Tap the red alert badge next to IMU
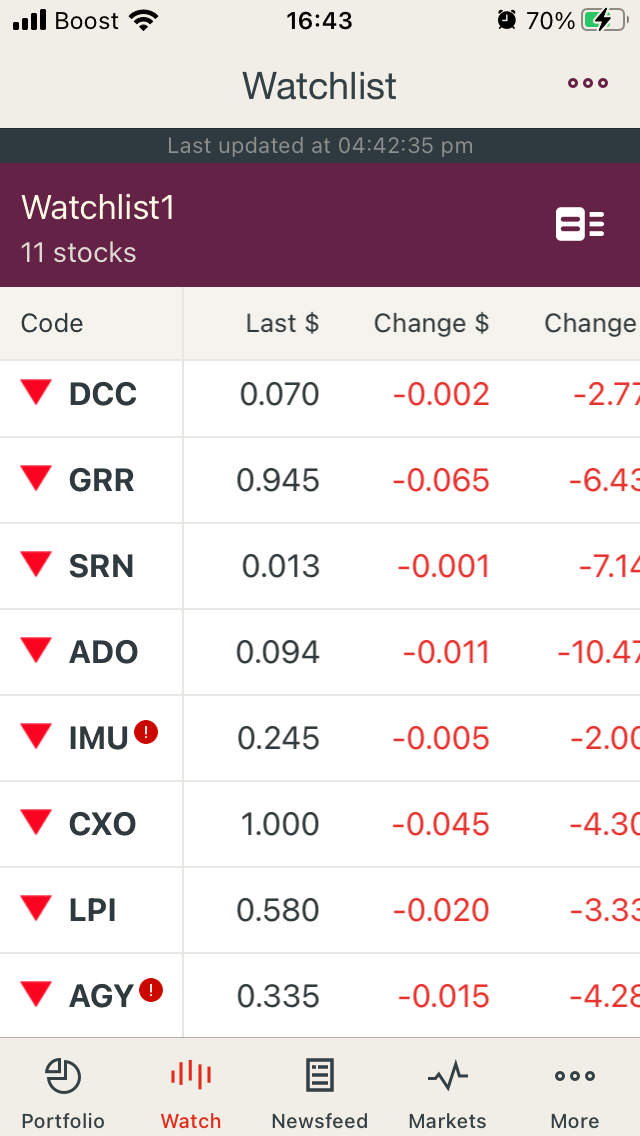 point(146,732)
